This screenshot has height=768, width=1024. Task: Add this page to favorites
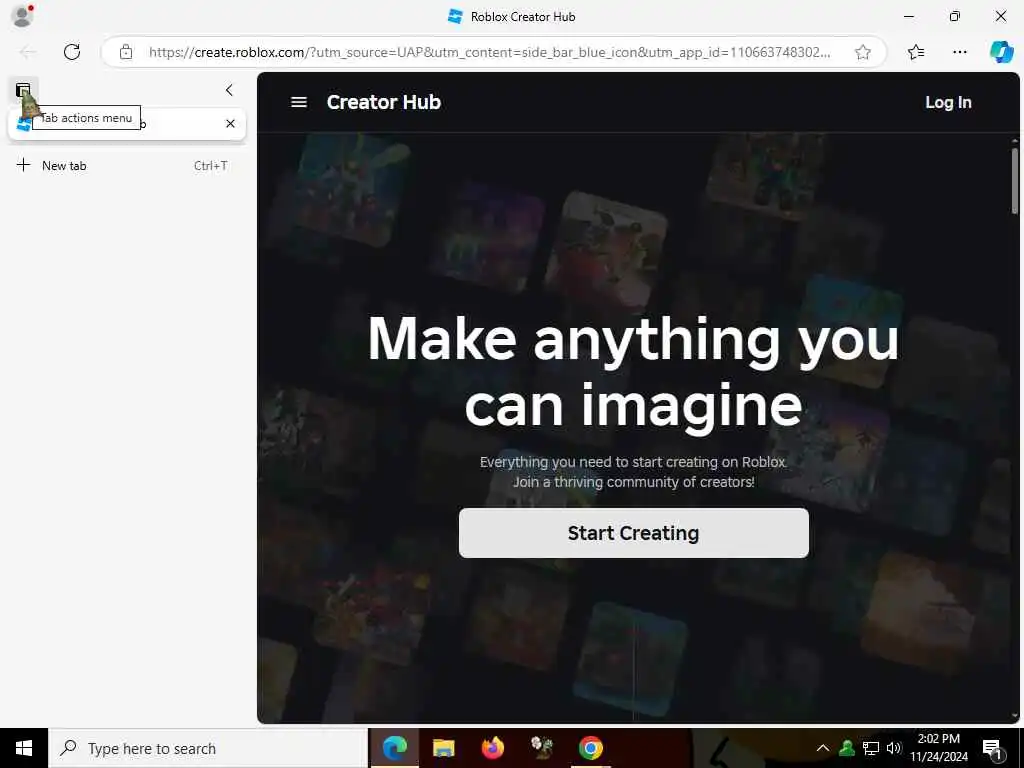point(863,52)
